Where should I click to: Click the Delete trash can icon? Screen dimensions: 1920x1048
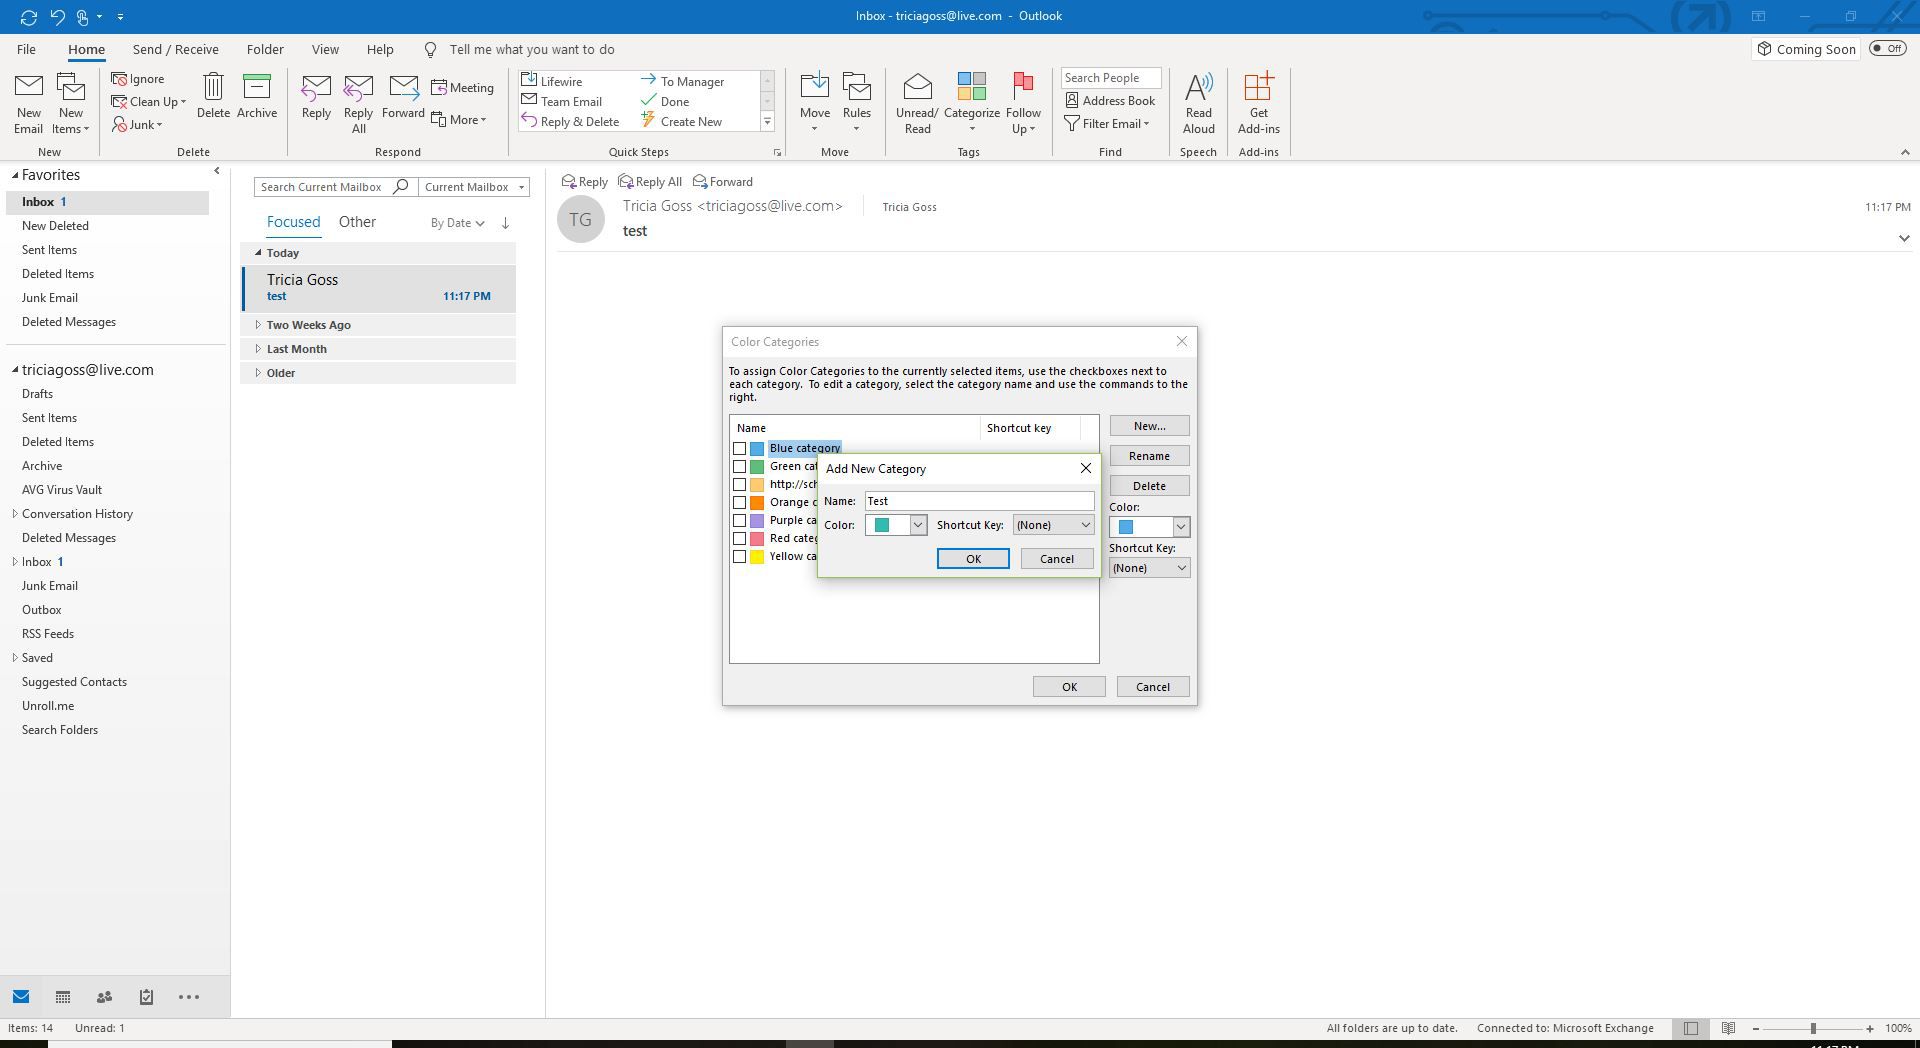pos(213,87)
